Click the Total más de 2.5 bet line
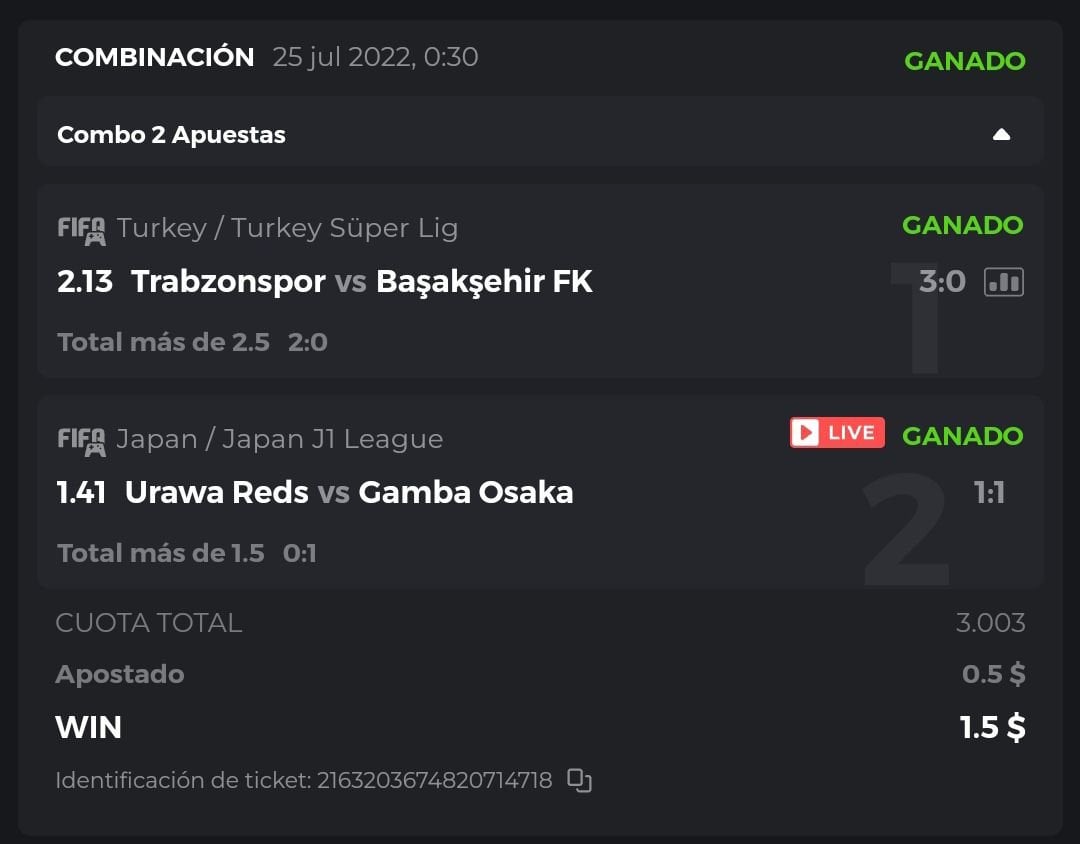The width and height of the screenshot is (1080, 844). [x=163, y=342]
